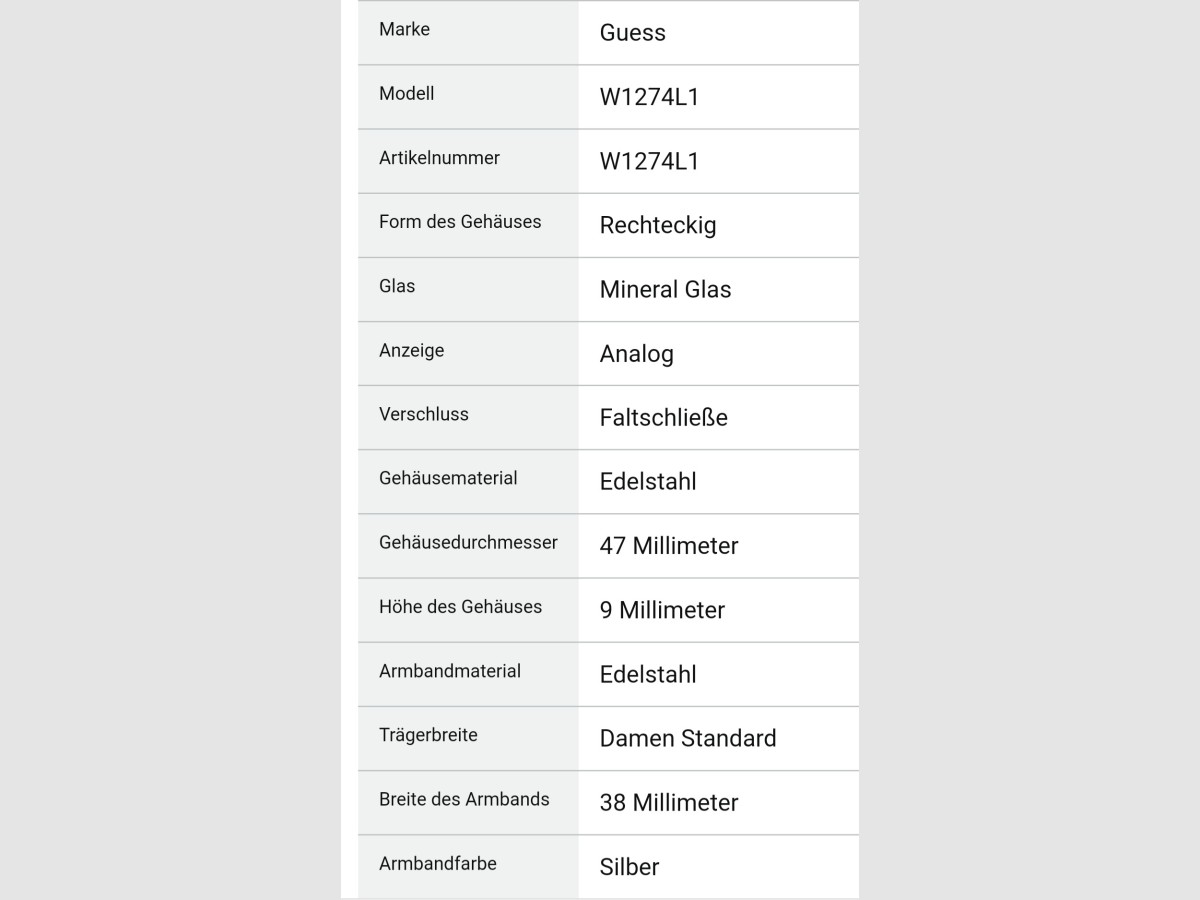1200x900 pixels.
Task: Select the Mineral Glas value
Action: (665, 290)
